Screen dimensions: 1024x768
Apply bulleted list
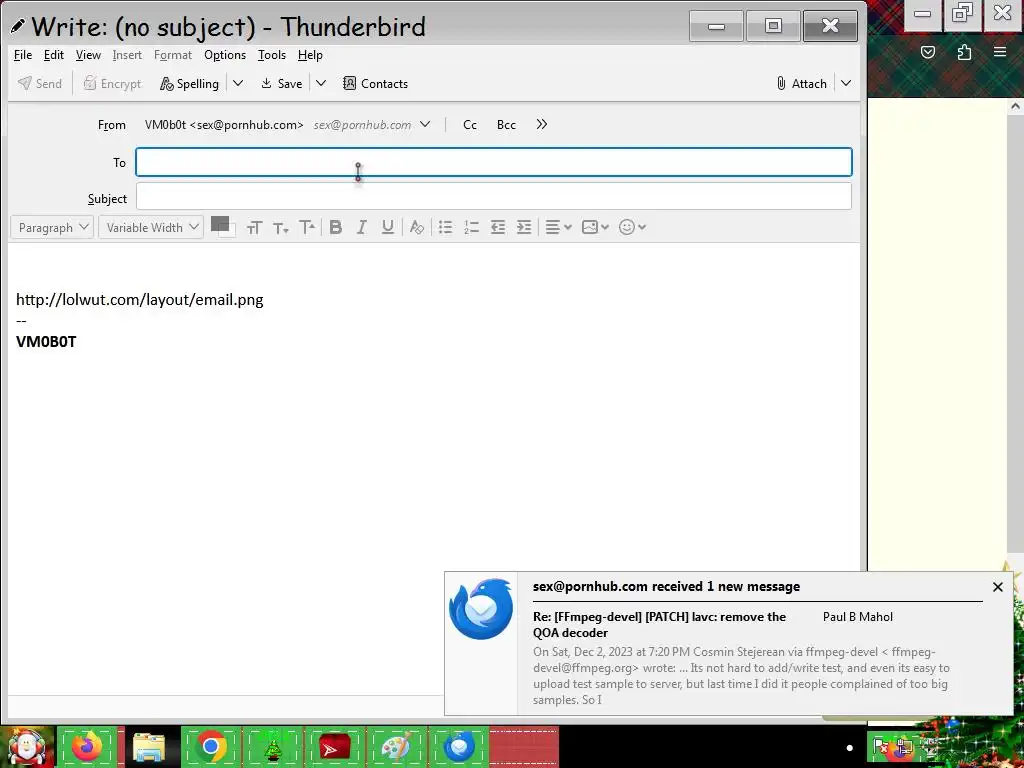point(445,227)
